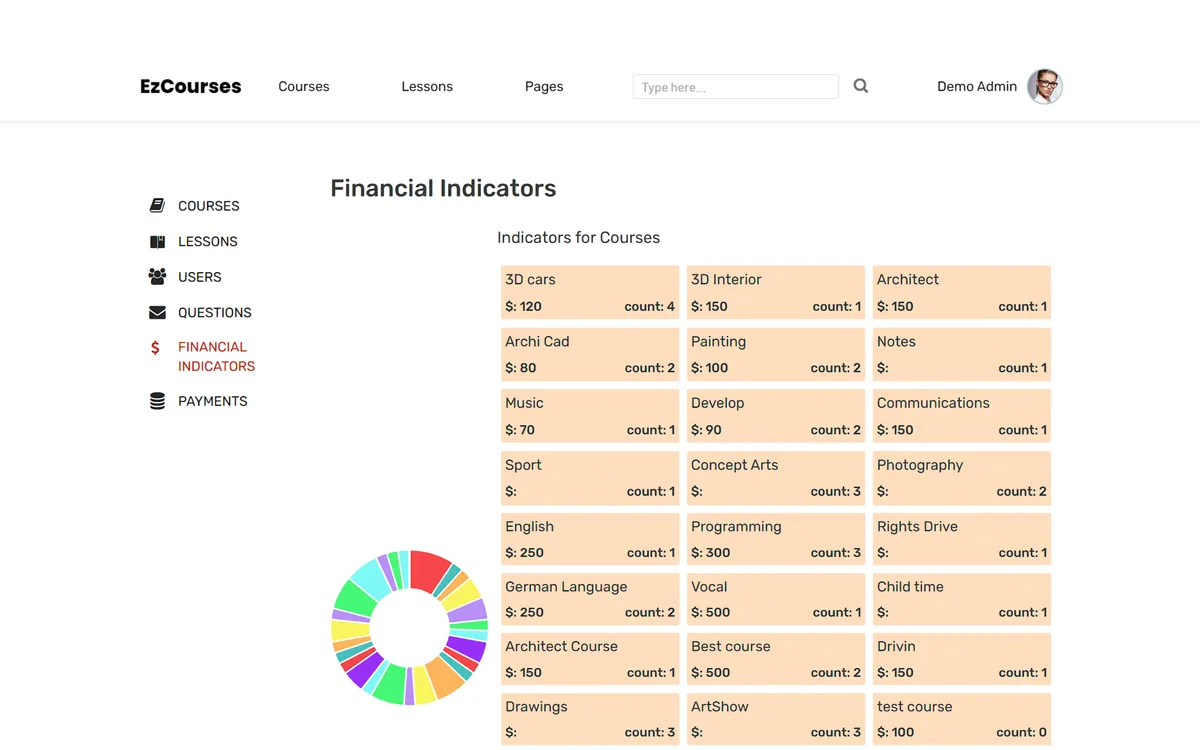Click the Courses book icon in sidebar
Viewport: 1200px width, 750px height.
(x=157, y=206)
